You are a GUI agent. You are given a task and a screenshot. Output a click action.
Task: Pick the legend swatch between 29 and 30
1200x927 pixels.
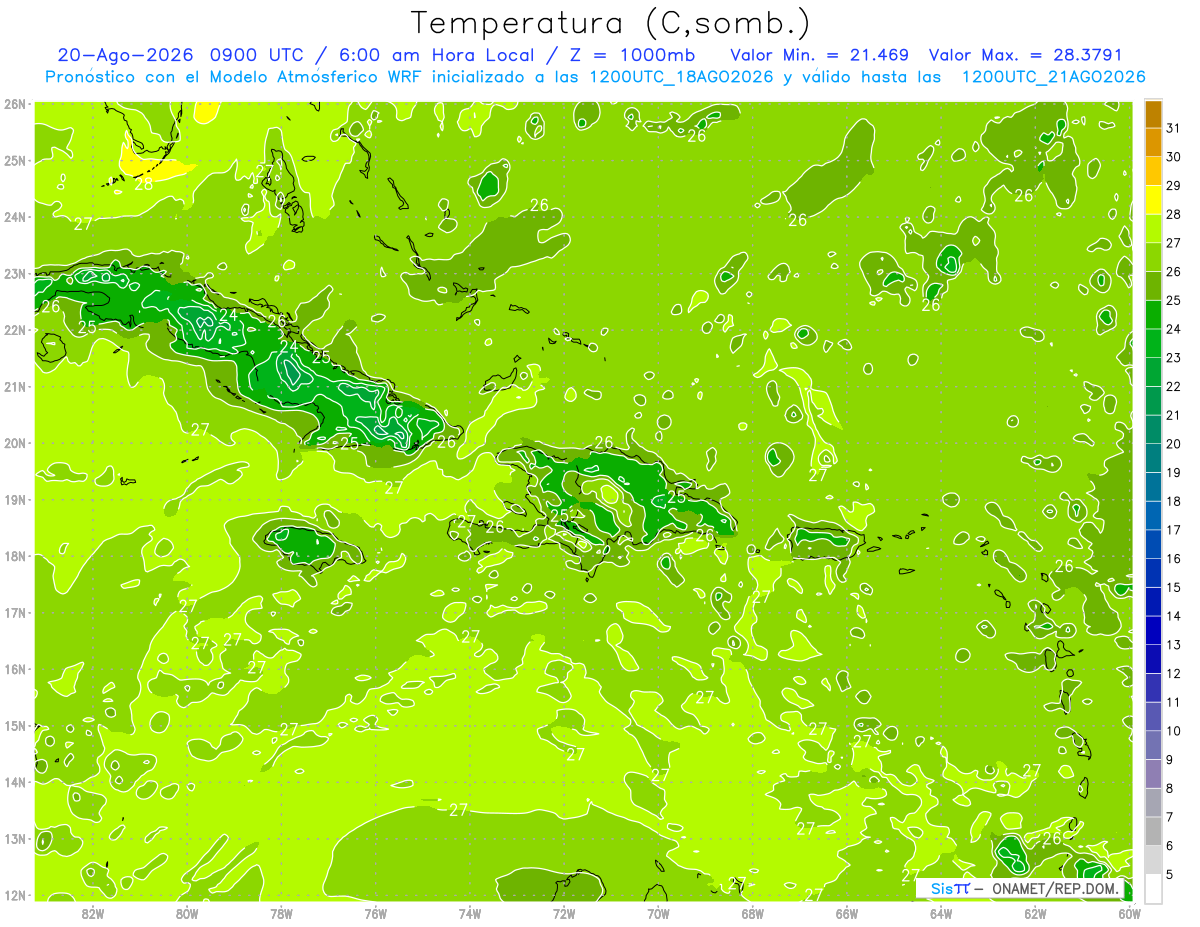1153,171
